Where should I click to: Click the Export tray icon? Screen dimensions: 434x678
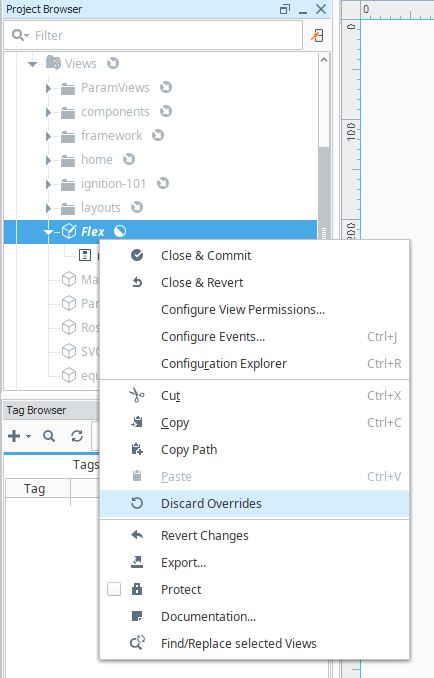click(x=137, y=562)
